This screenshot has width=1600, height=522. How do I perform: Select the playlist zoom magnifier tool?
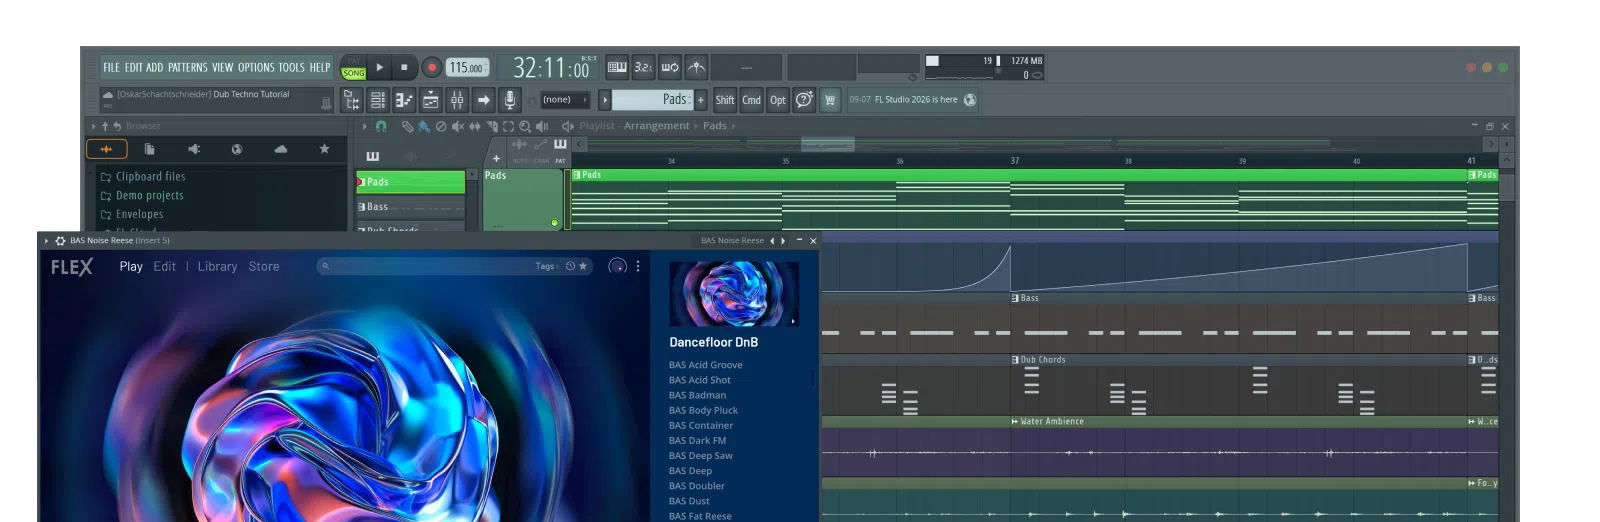[x=525, y=126]
